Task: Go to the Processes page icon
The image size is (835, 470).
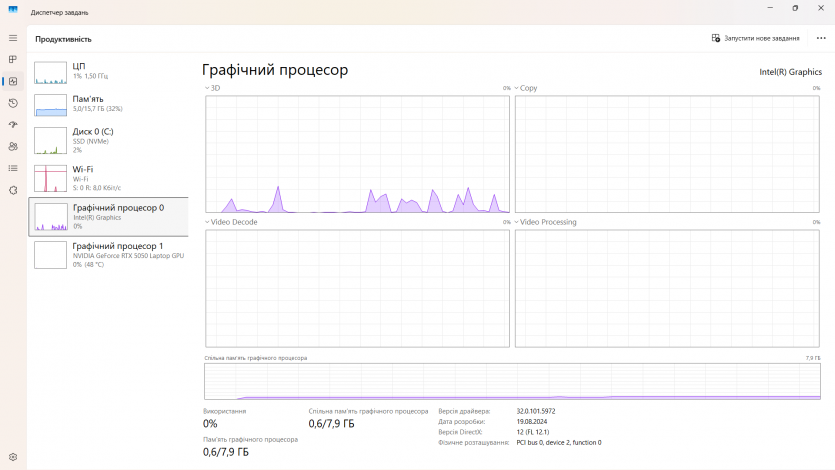Action: tap(13, 59)
